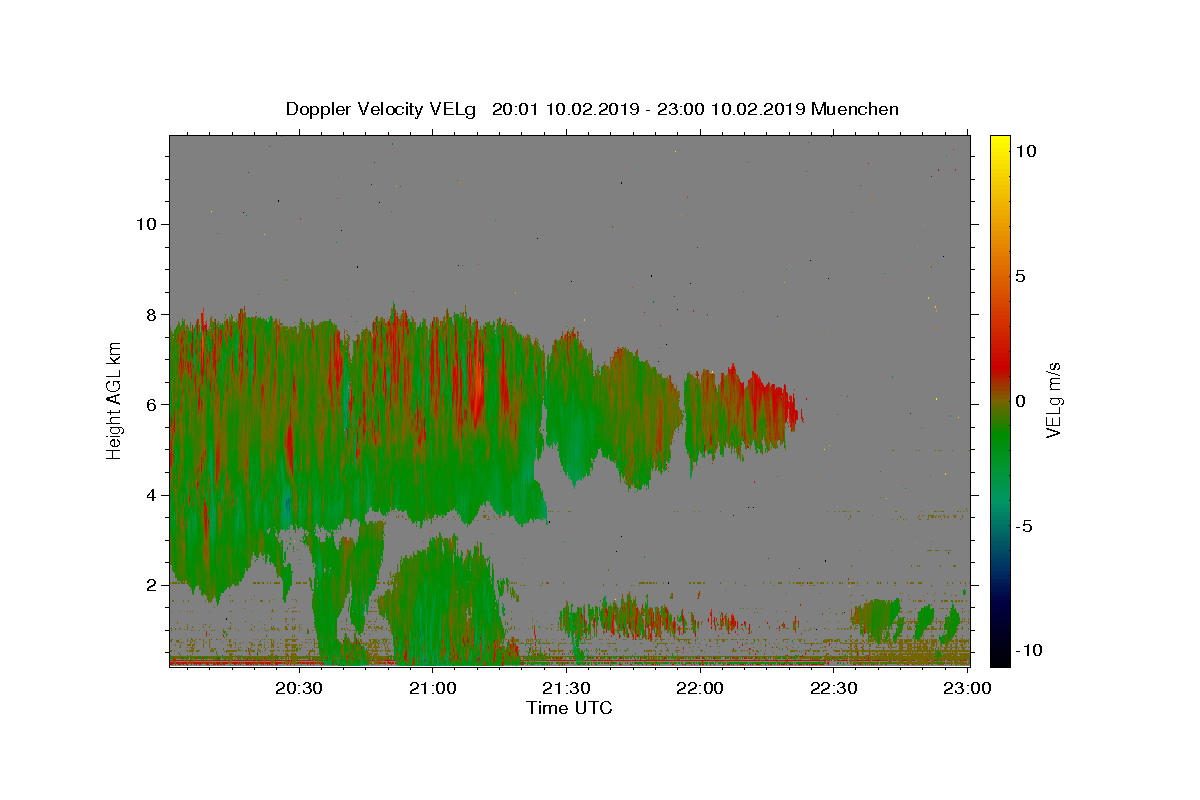Click the 22:00 time axis label
Screen dimensions: 1200x800
point(700,688)
